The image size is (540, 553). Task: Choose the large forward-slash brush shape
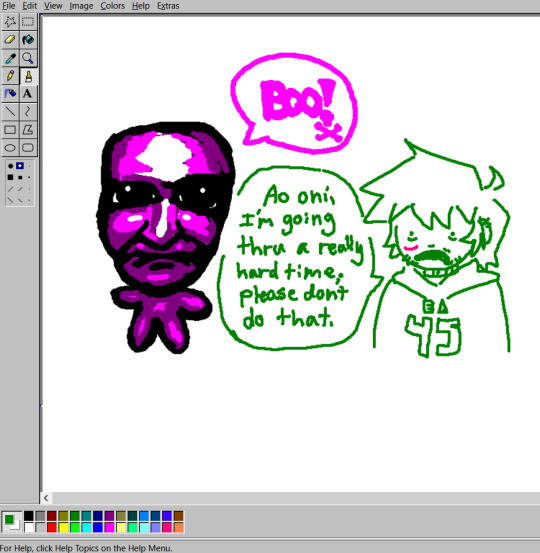(11, 189)
